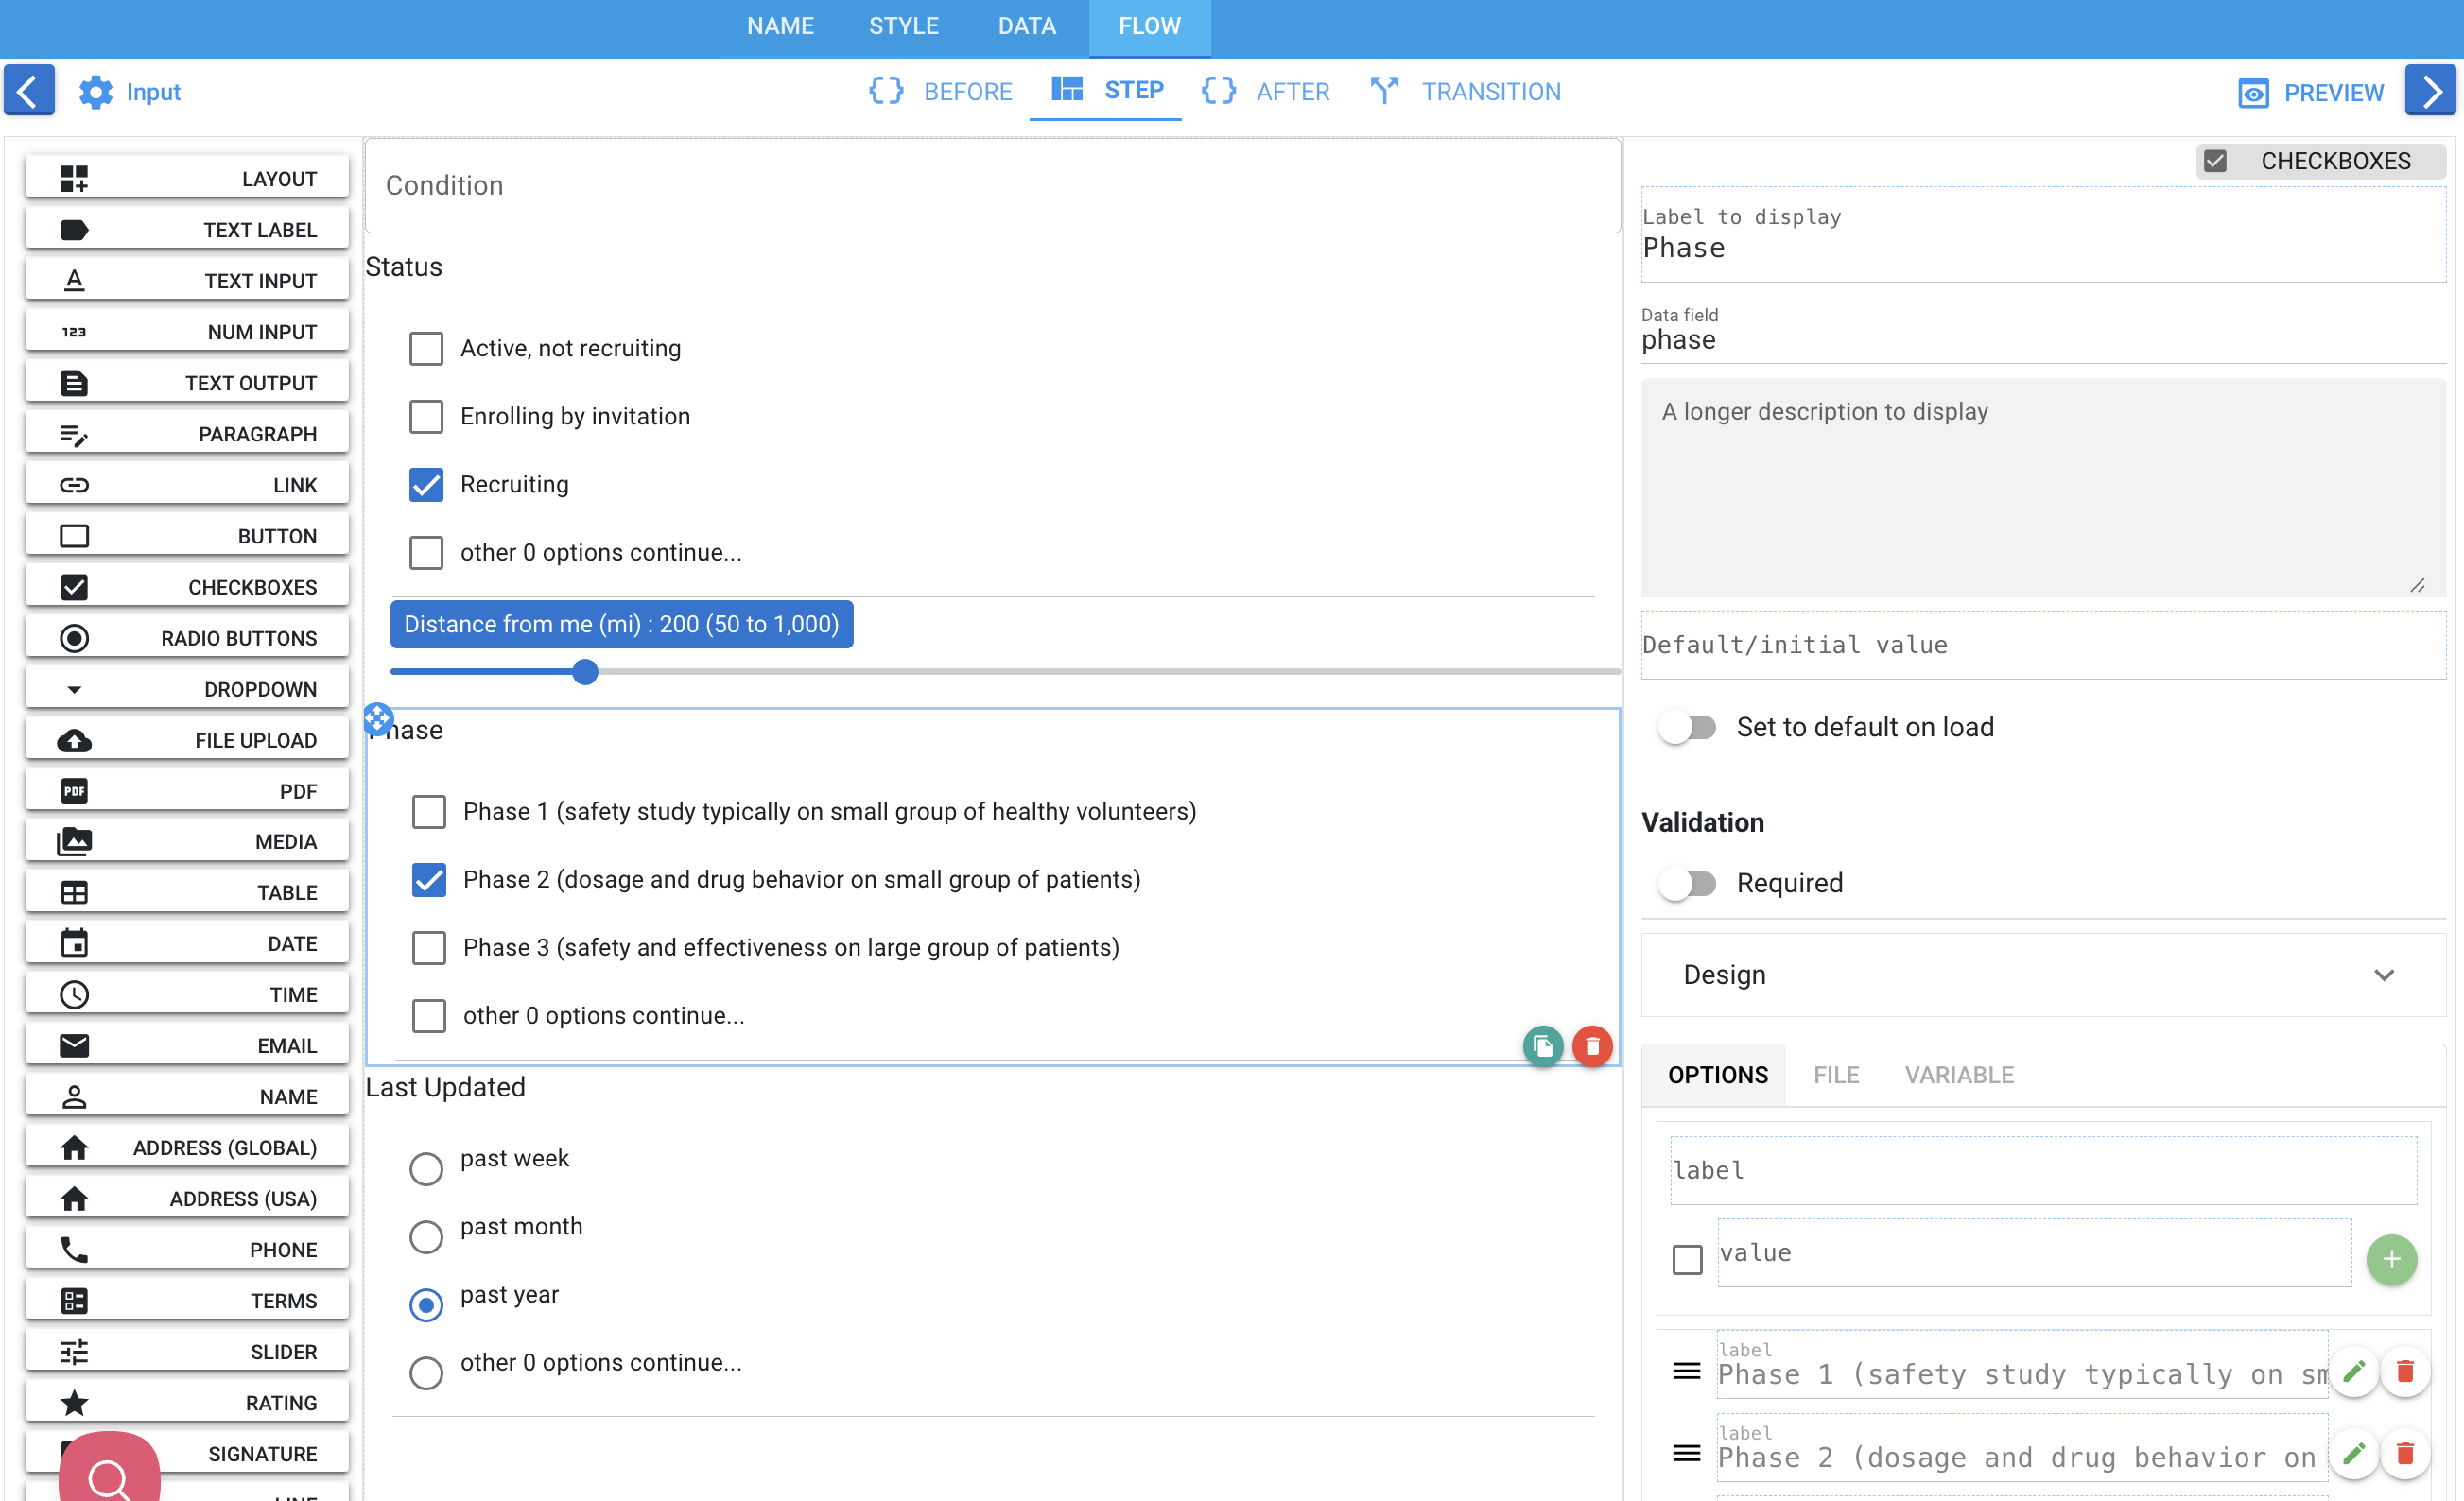Add a Text Input component
Image resolution: width=2464 pixels, height=1501 pixels.
[x=187, y=280]
